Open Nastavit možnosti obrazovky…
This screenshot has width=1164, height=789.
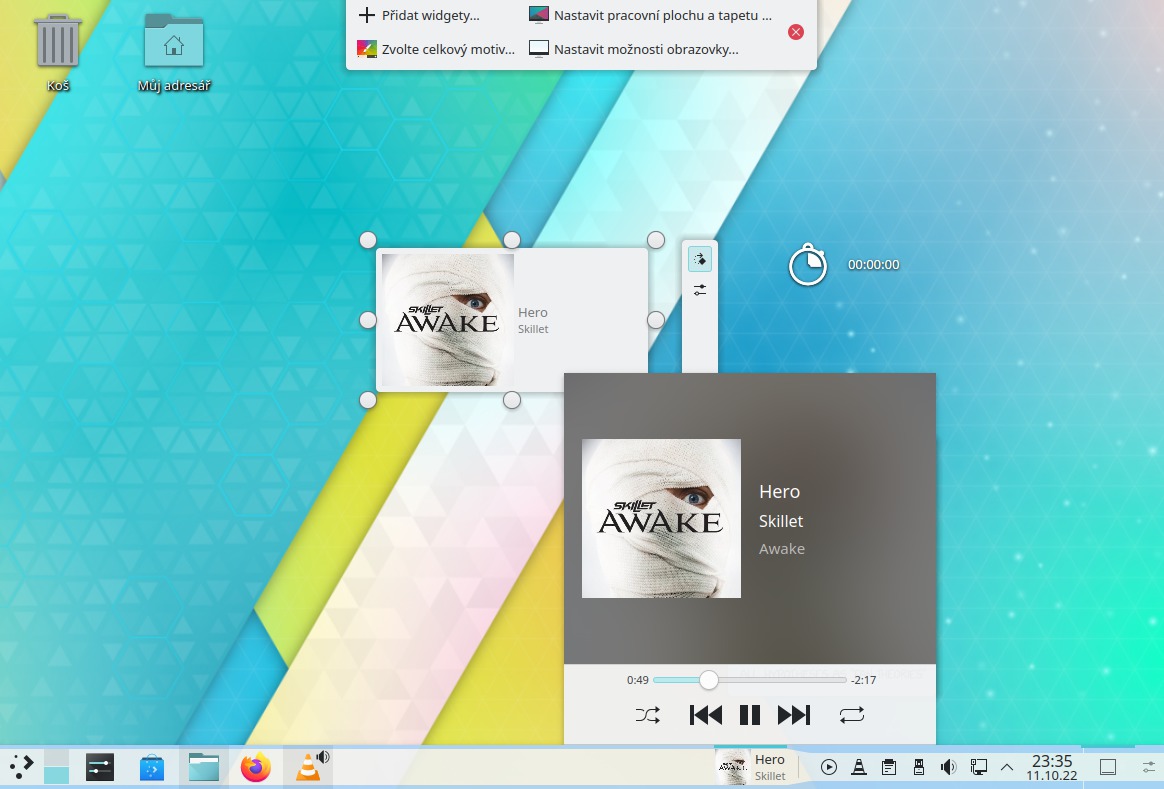(x=633, y=50)
